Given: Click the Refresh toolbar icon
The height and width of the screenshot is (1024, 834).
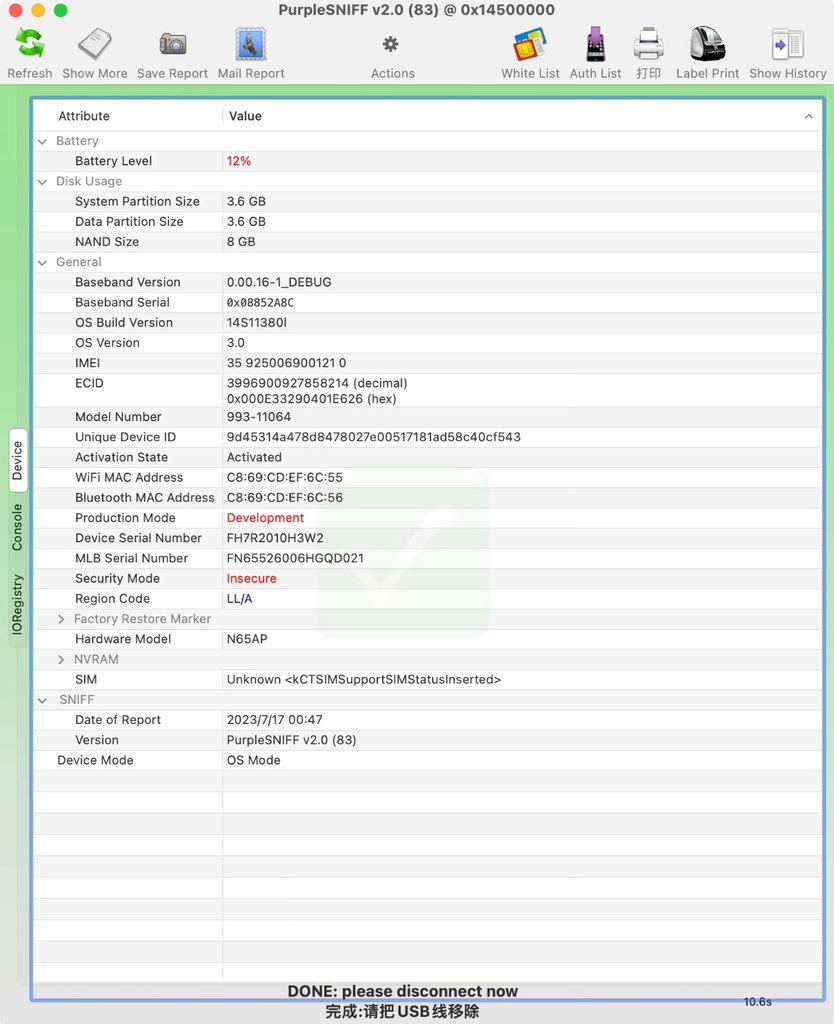Looking at the screenshot, I should coord(30,44).
